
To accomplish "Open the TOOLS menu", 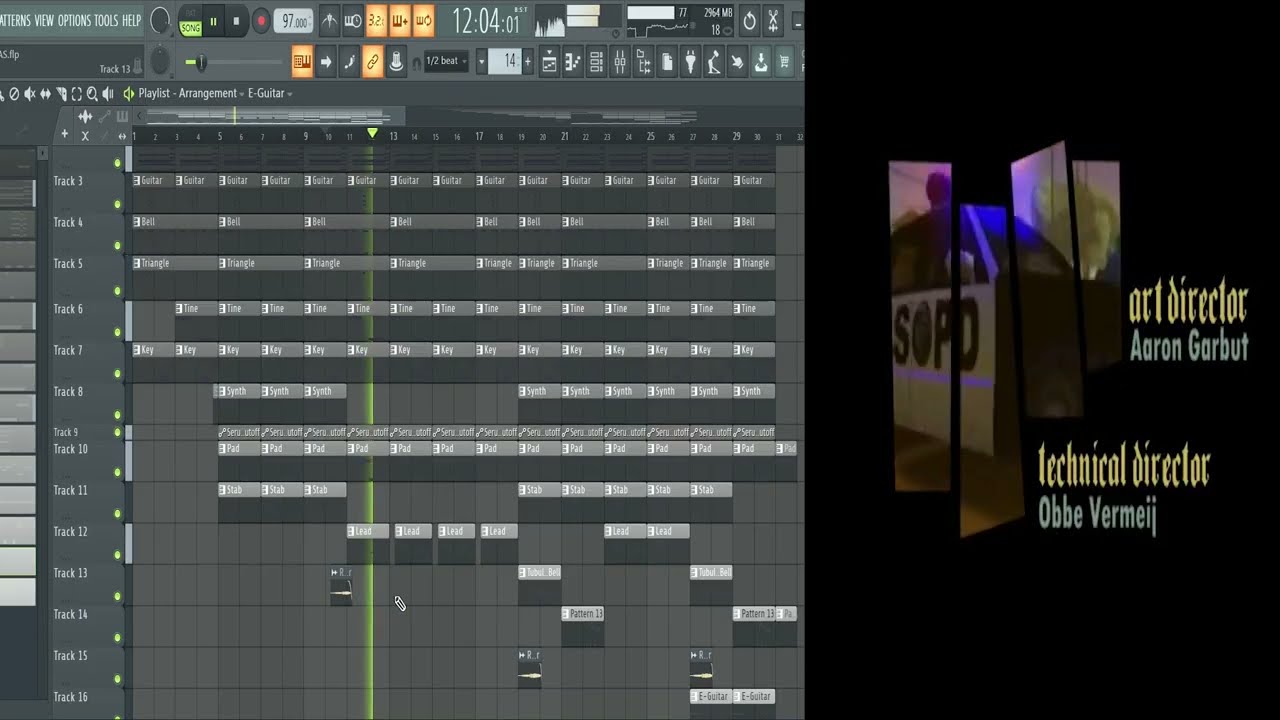I will [x=106, y=20].
